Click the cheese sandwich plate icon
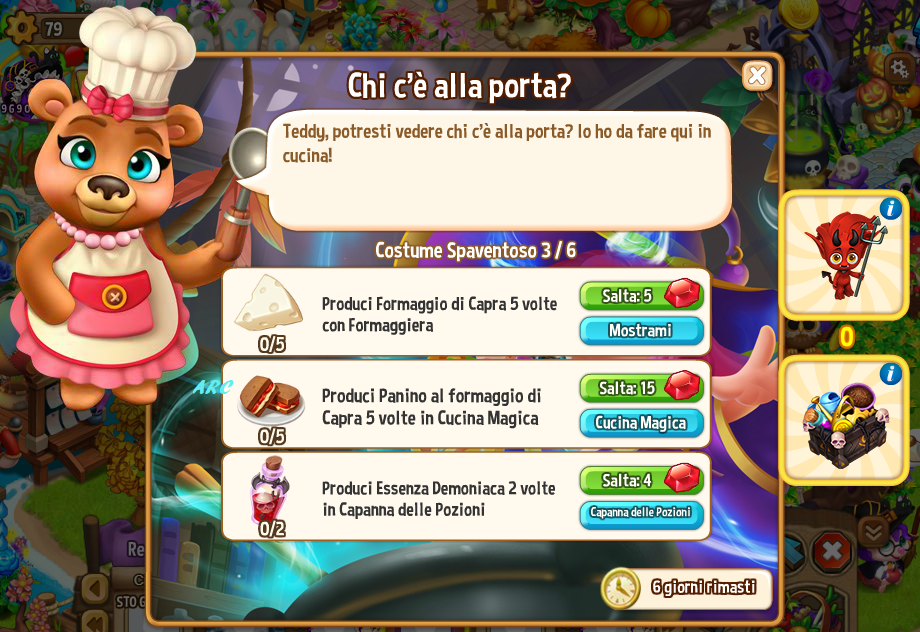Viewport: 920px width, 632px height. click(x=270, y=400)
